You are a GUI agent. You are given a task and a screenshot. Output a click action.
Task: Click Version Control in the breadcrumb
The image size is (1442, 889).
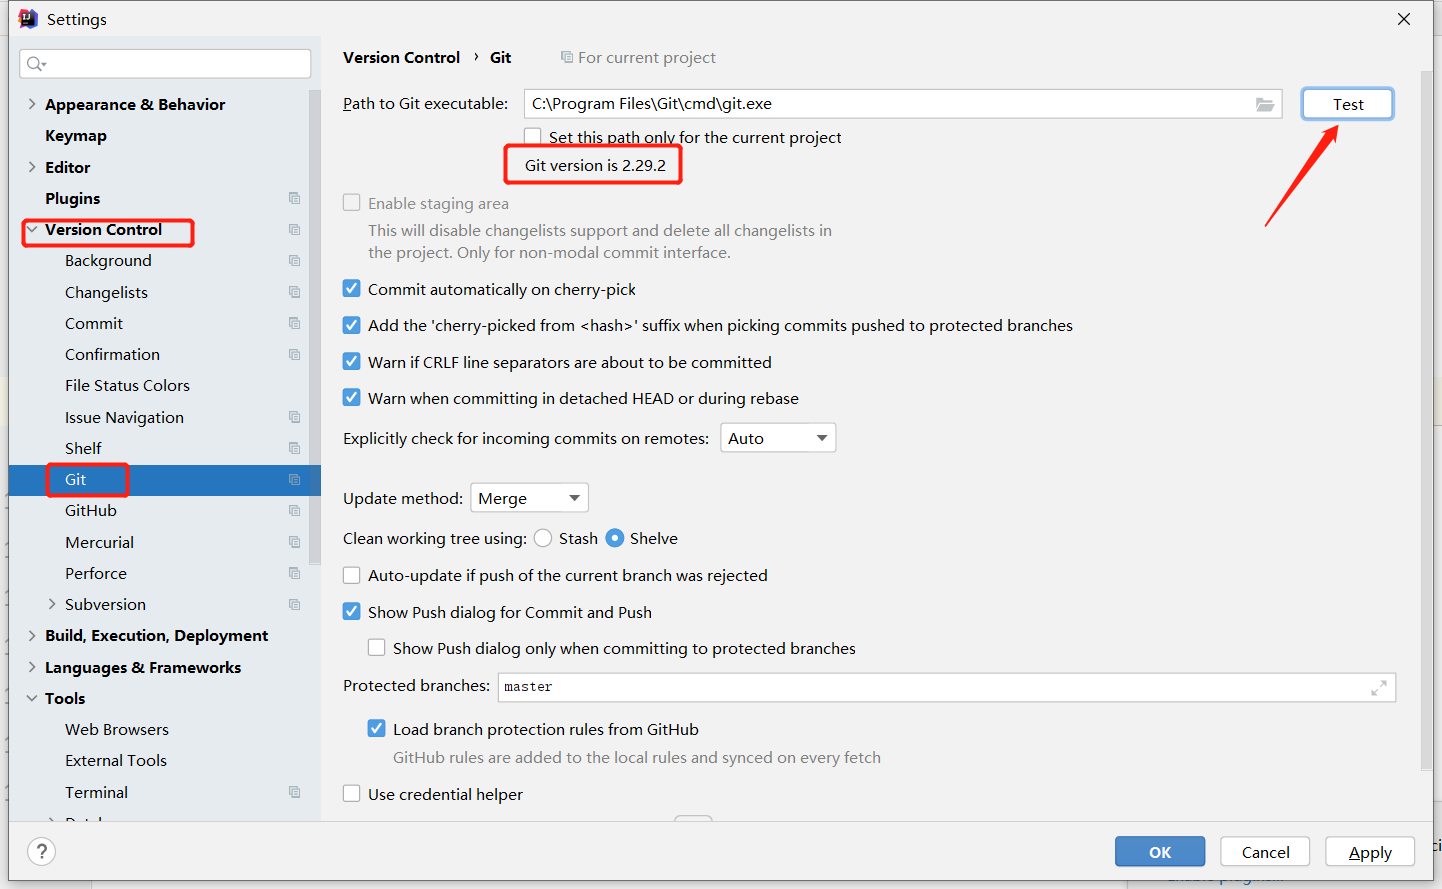(401, 57)
